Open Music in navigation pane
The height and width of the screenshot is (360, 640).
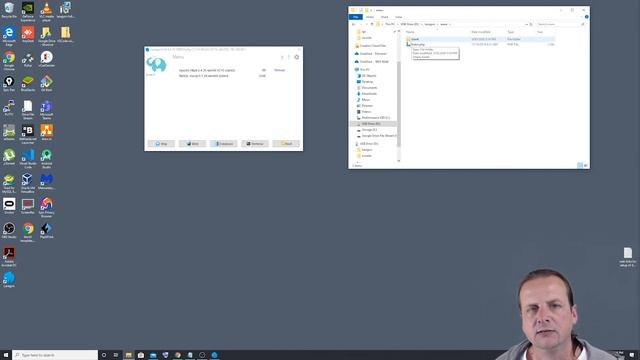pyautogui.click(x=365, y=100)
